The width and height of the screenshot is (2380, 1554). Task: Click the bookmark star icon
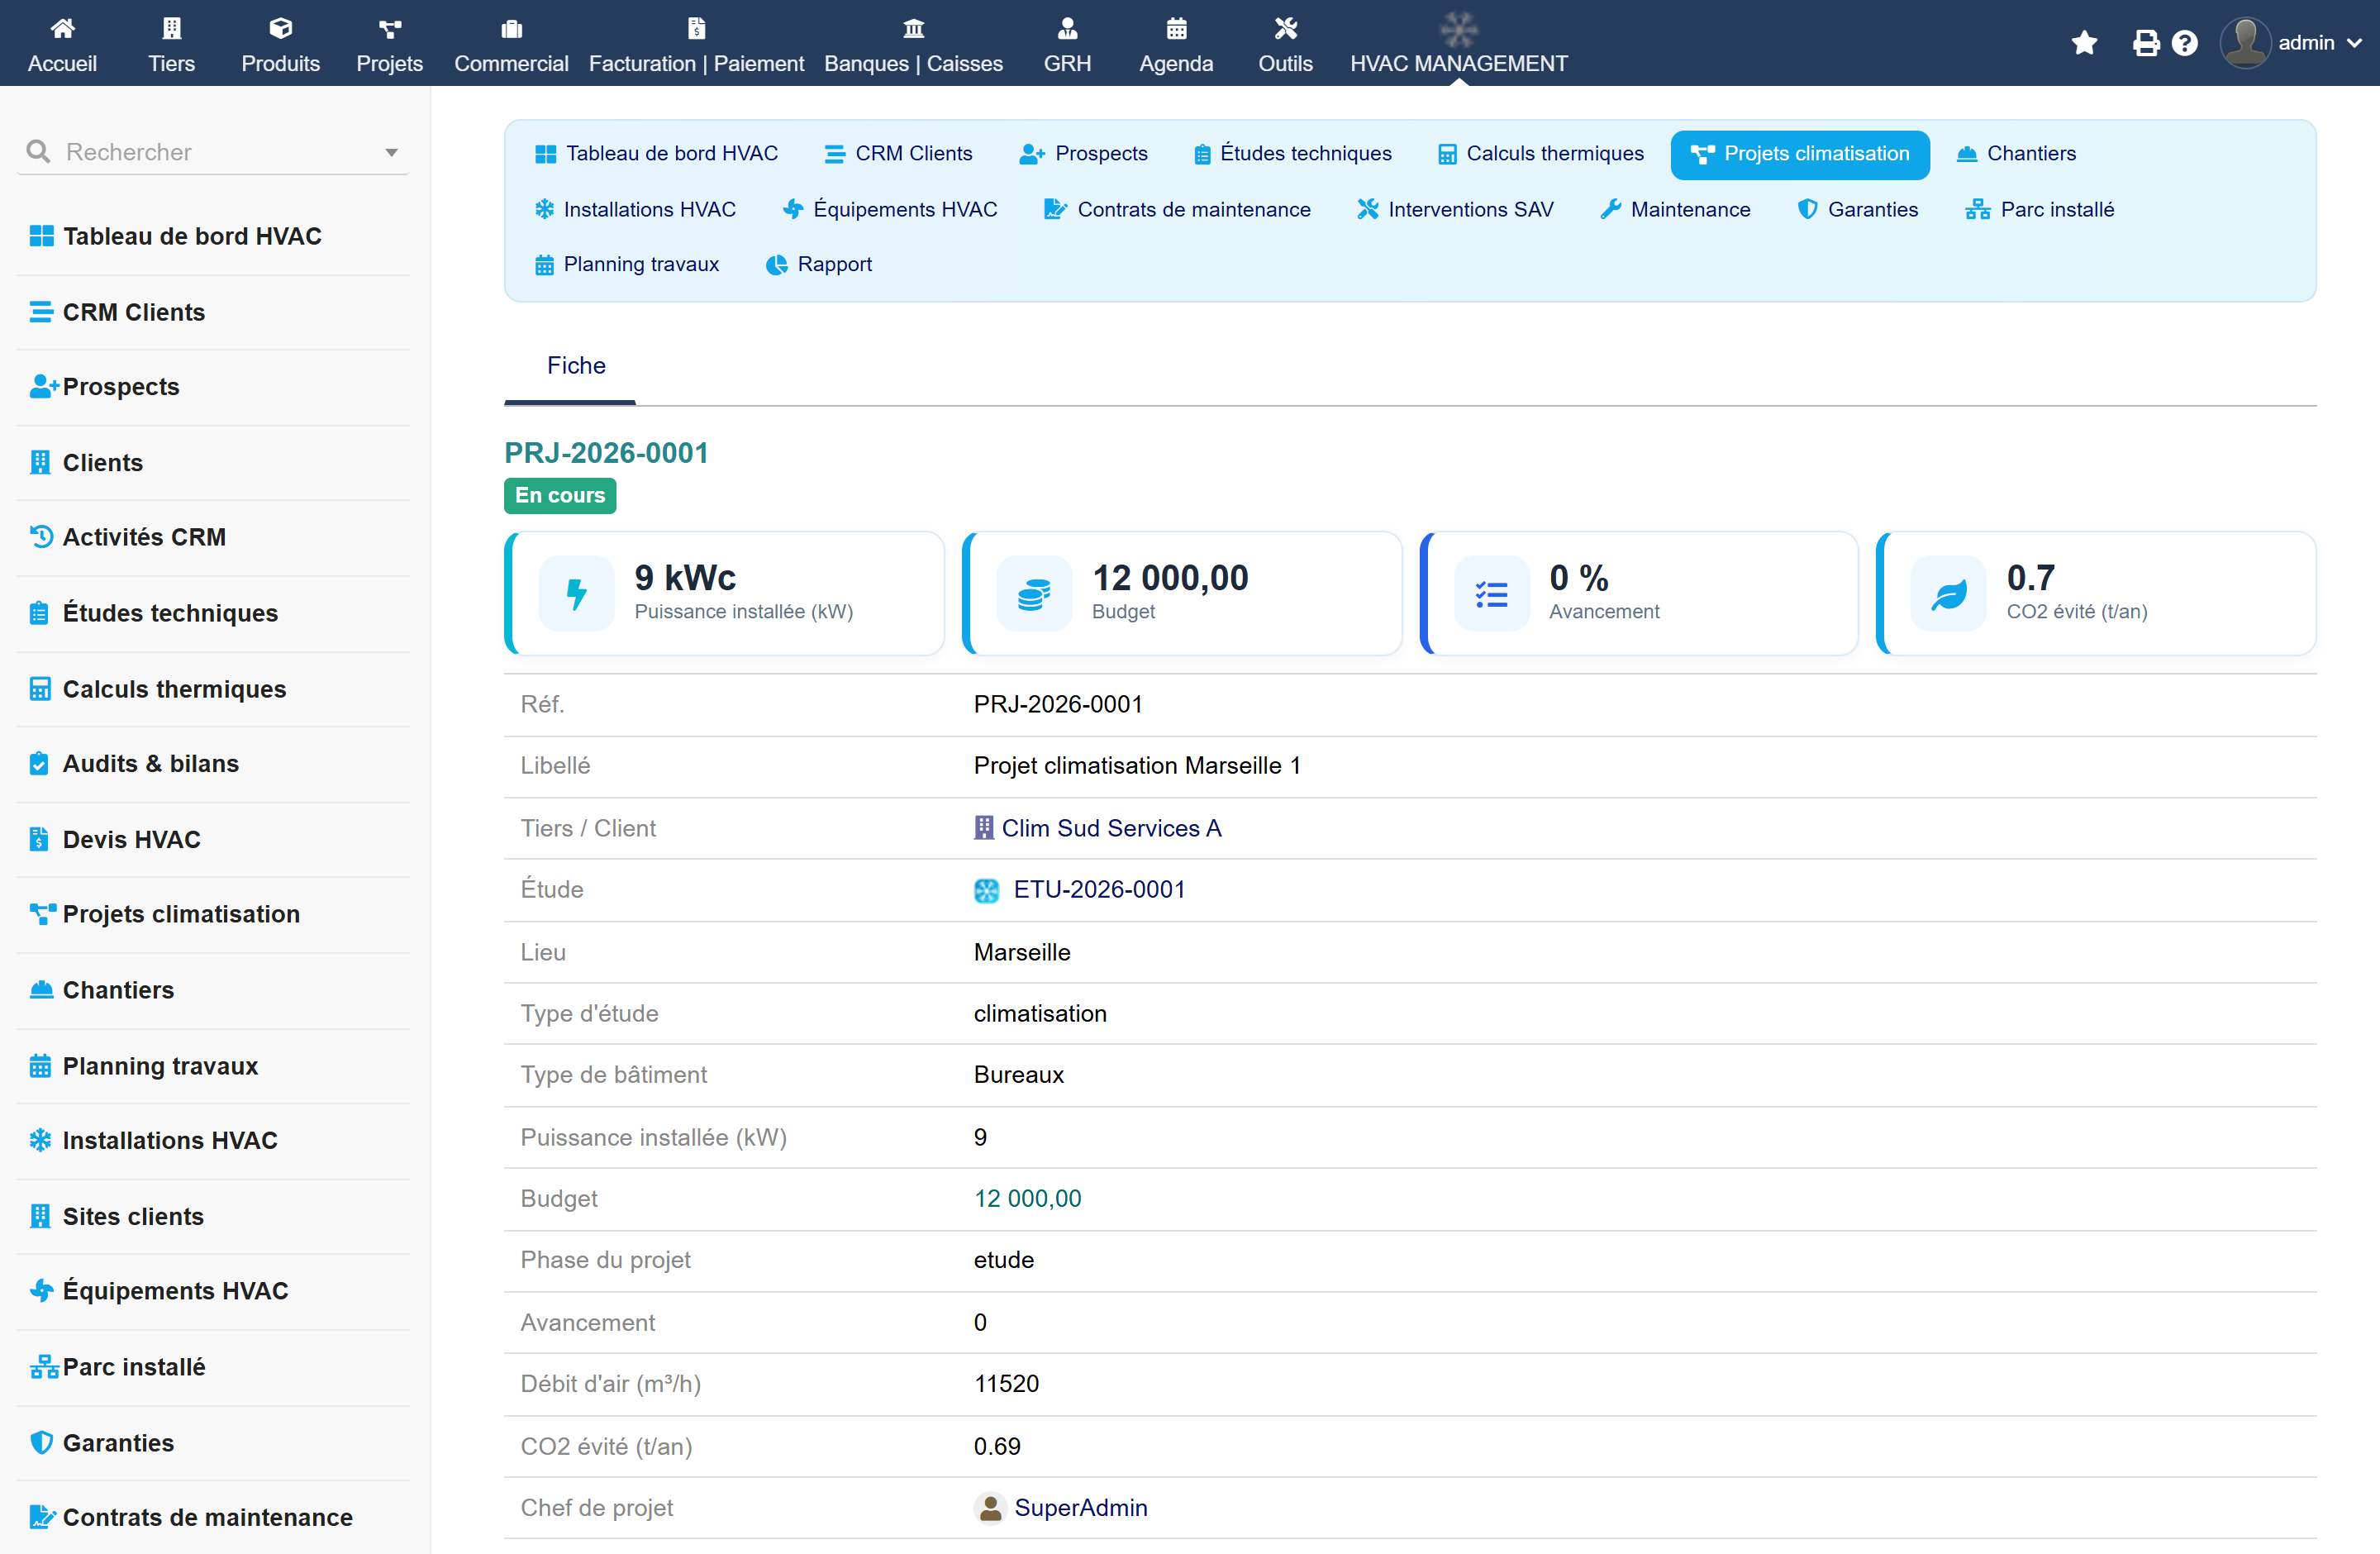coord(2084,43)
